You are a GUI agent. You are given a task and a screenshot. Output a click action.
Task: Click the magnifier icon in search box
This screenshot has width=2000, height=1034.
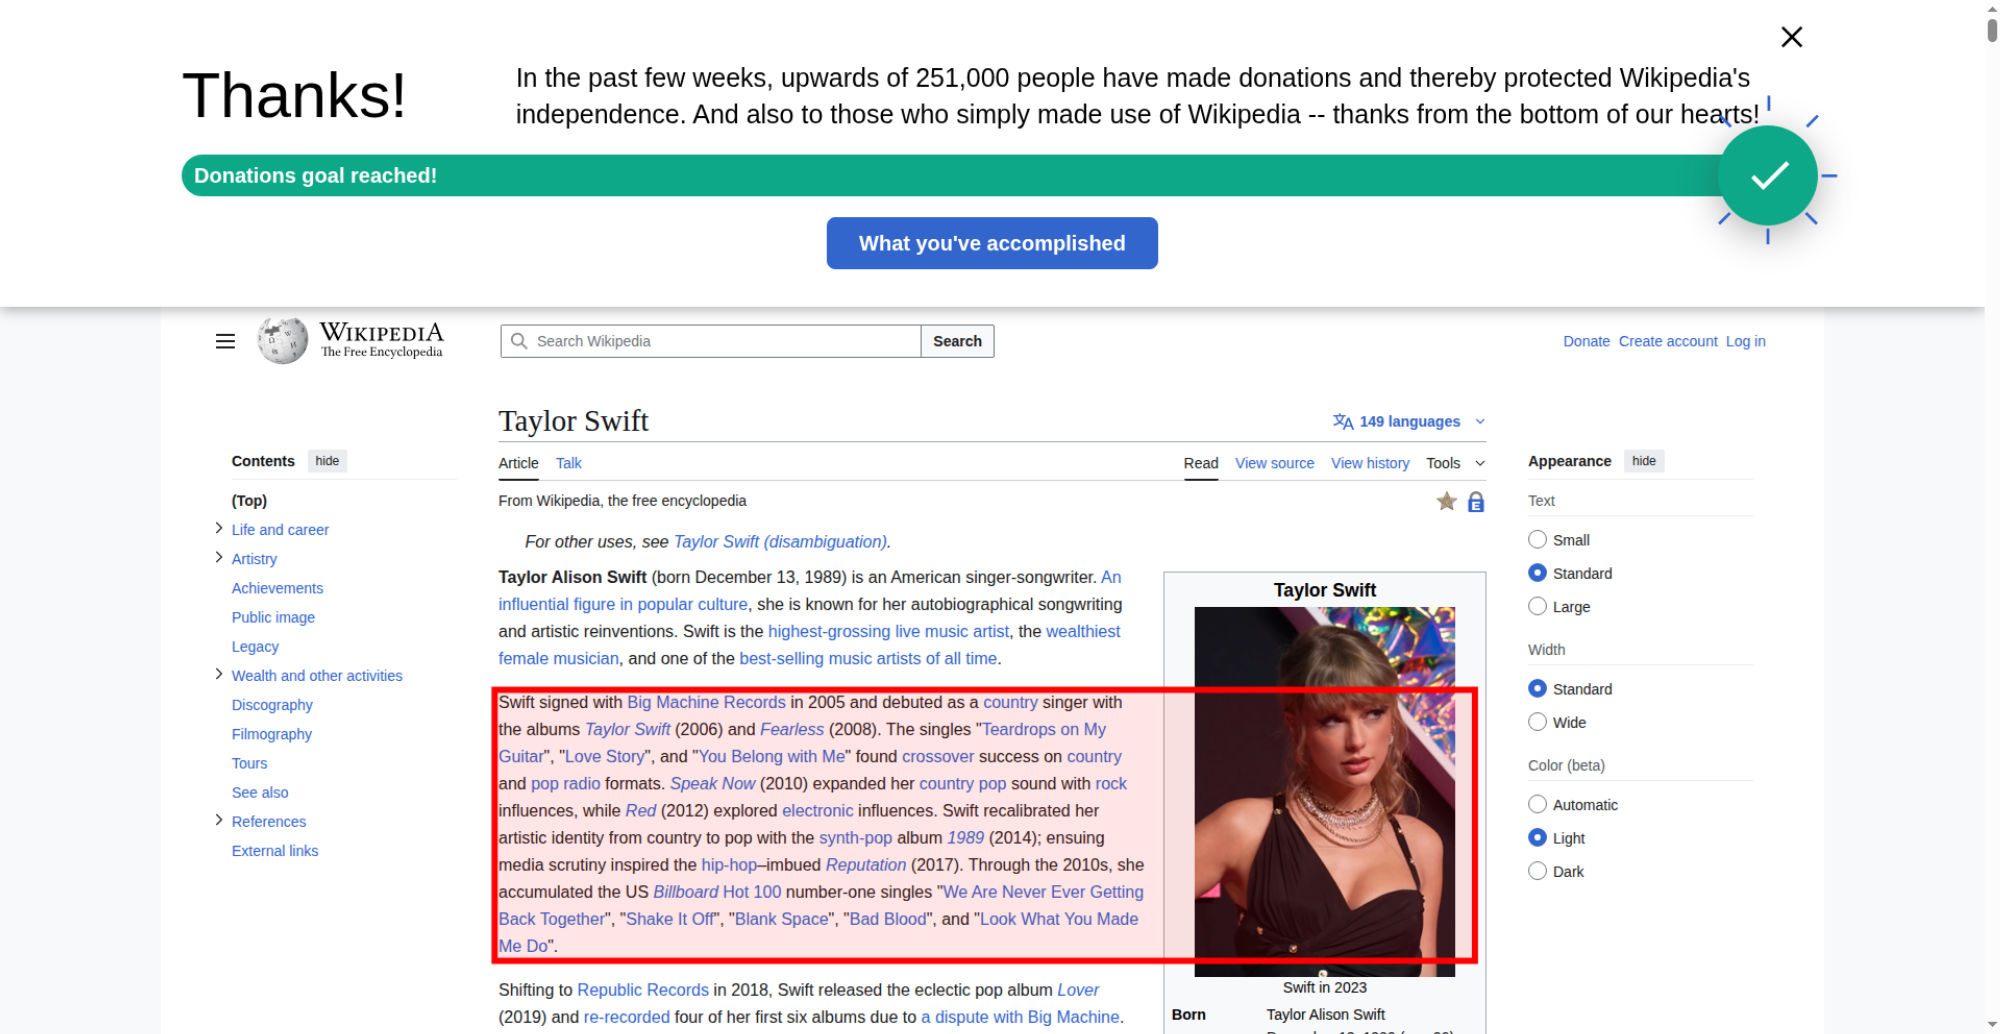point(519,341)
